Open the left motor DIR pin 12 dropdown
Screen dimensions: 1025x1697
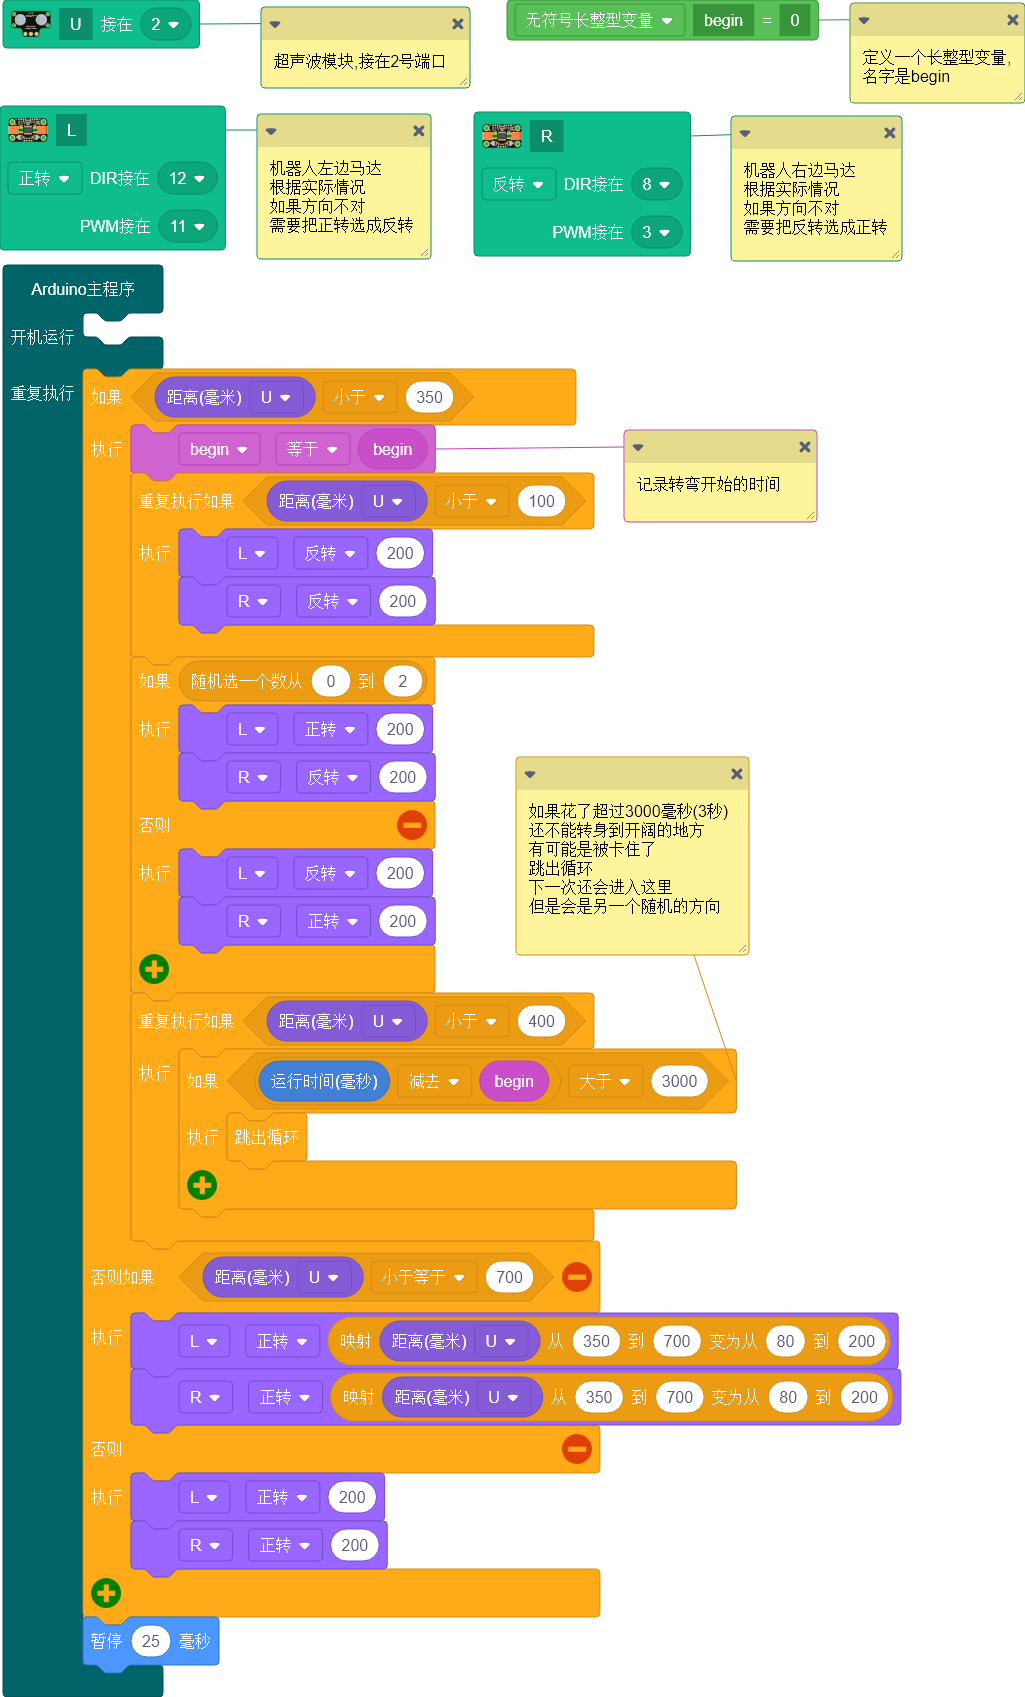(187, 178)
